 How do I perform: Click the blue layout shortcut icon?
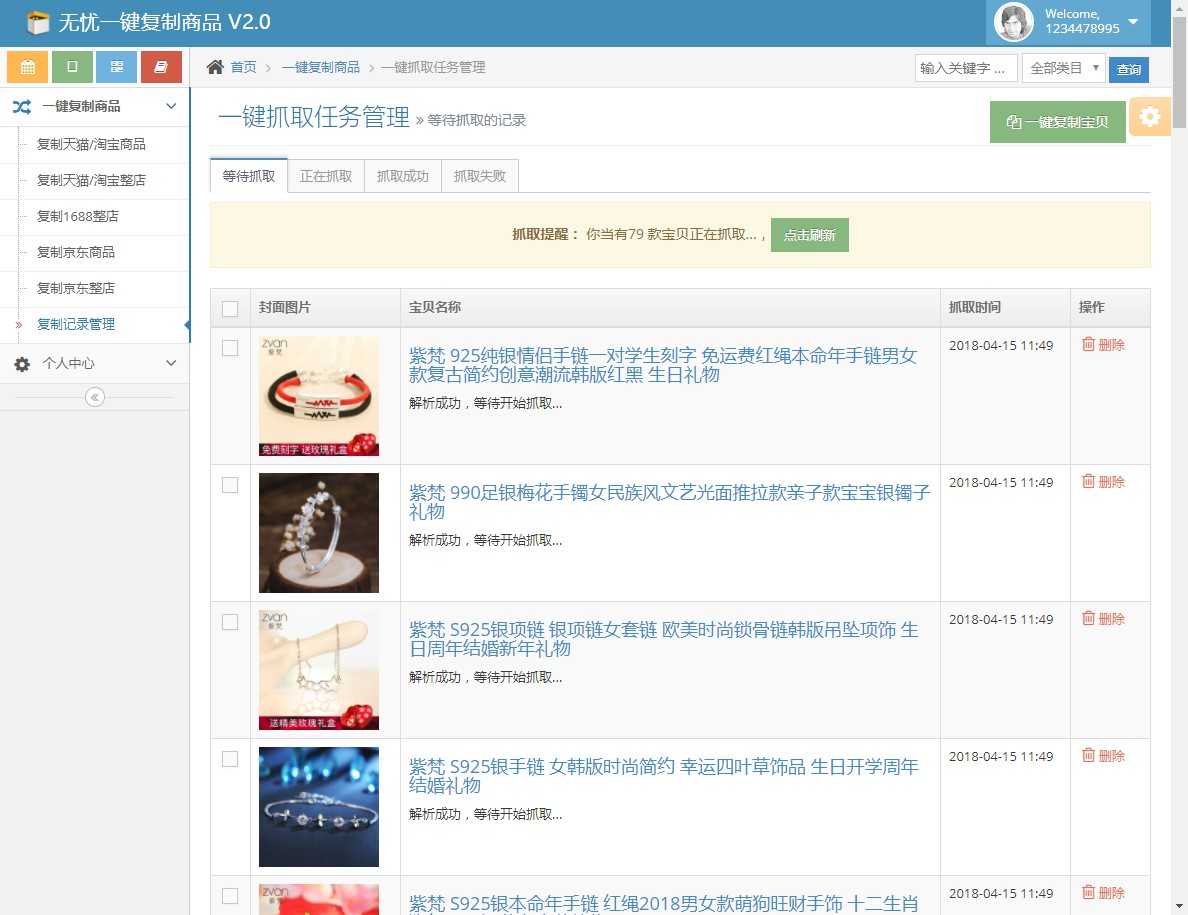(117, 67)
